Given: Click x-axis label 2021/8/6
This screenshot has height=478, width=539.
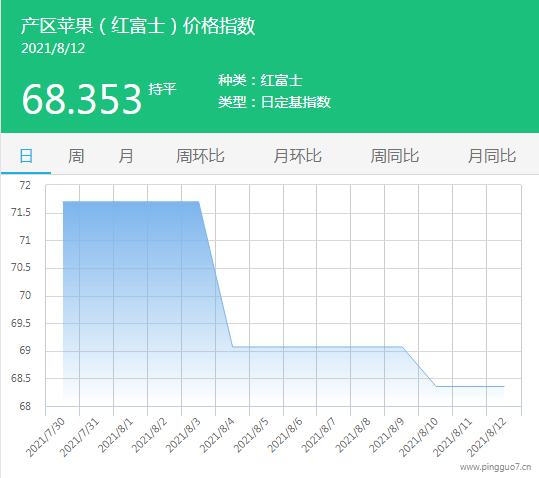Looking at the screenshot, I should [285, 435].
